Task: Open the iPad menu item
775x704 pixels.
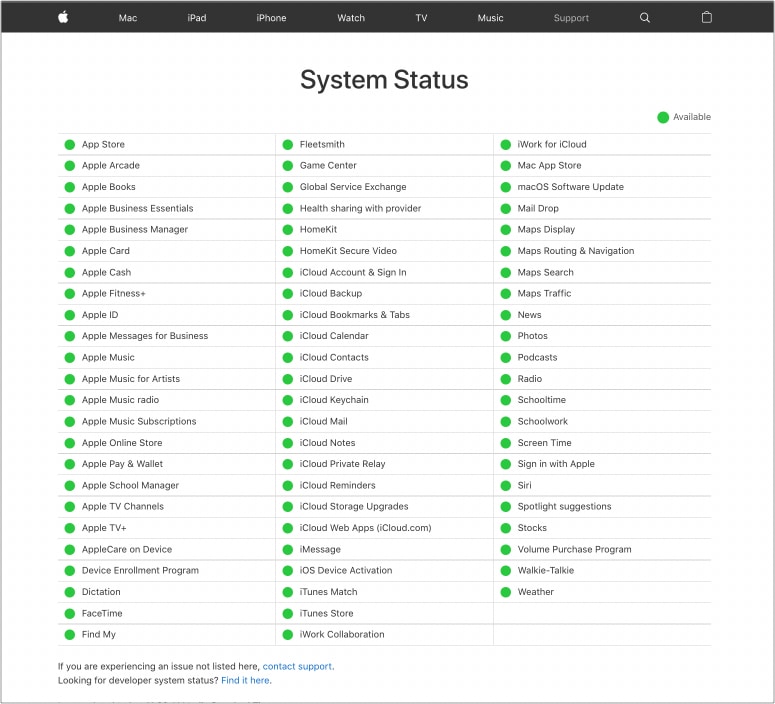Action: click(x=197, y=18)
